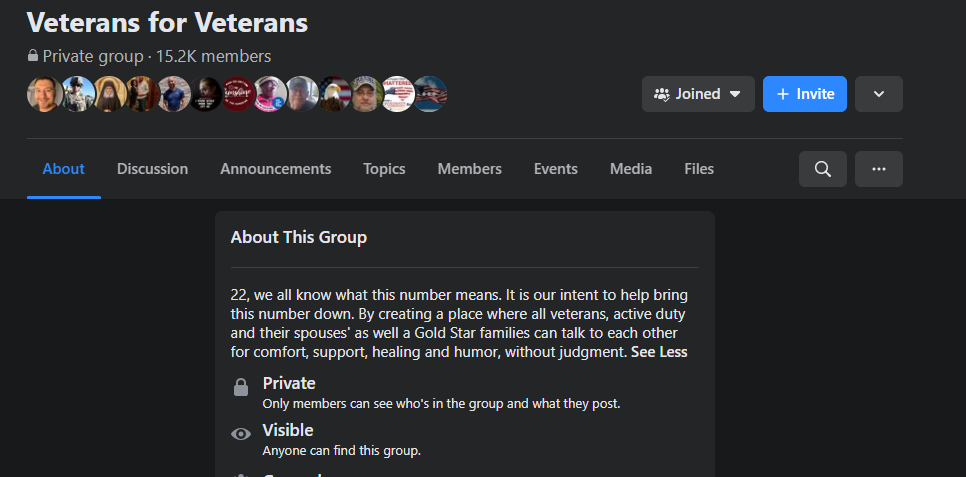This screenshot has width=966, height=477.
Task: Switch to the Media tab
Action: [x=630, y=169]
